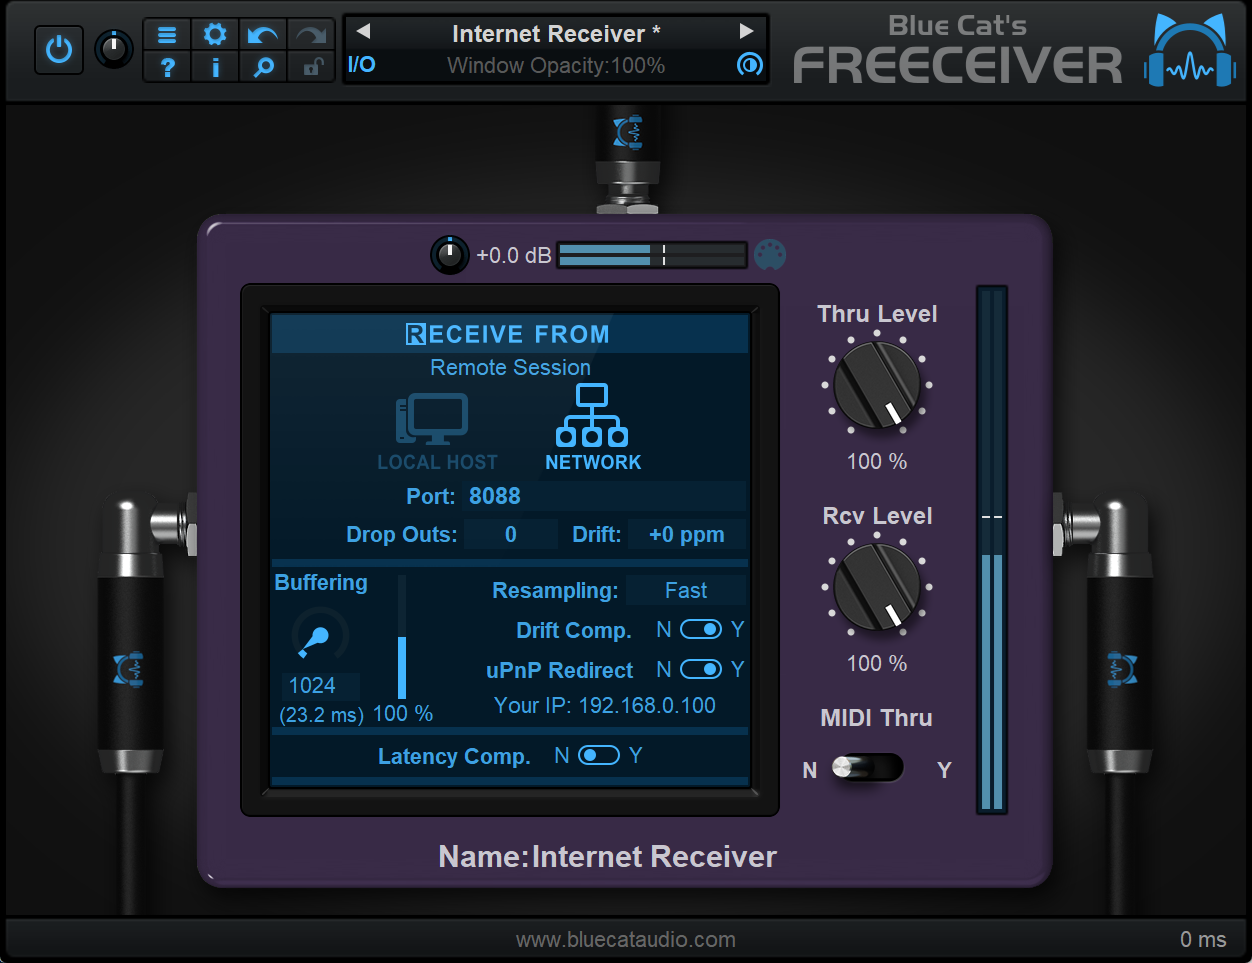Redo the last change
The image size is (1252, 963).
[x=310, y=33]
